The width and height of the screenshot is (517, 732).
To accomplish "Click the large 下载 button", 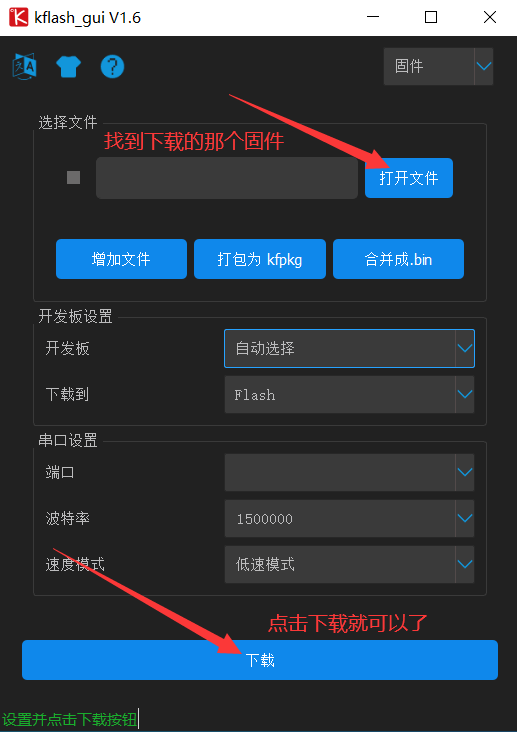I will click(x=260, y=660).
